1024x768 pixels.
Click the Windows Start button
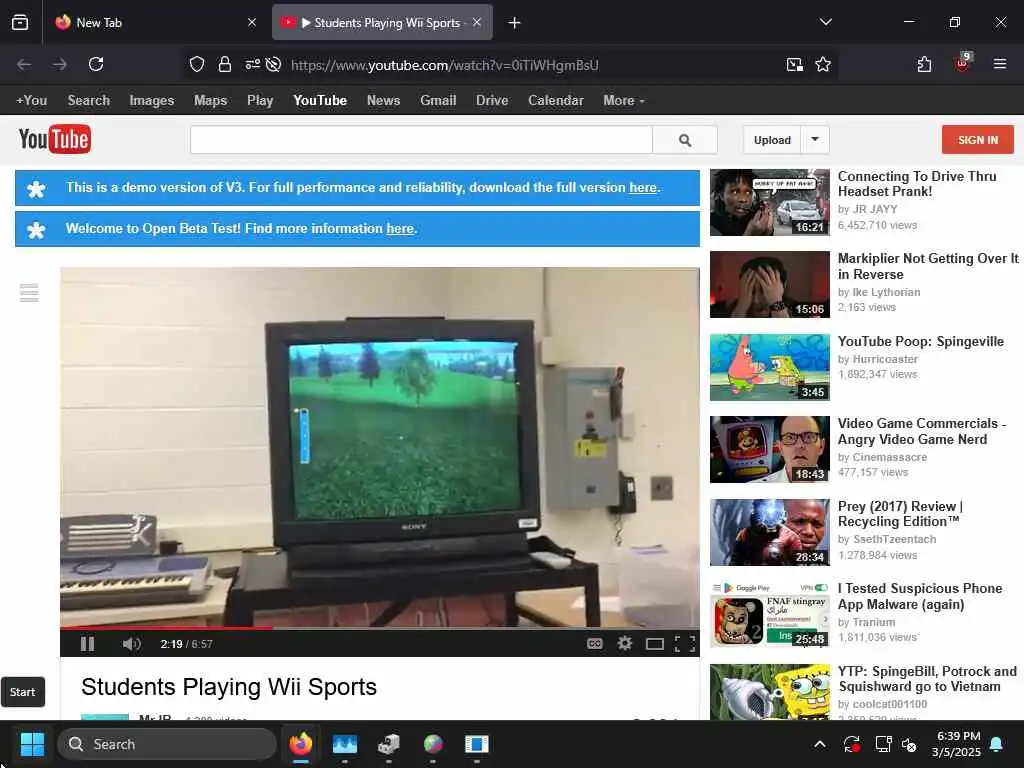click(x=32, y=744)
